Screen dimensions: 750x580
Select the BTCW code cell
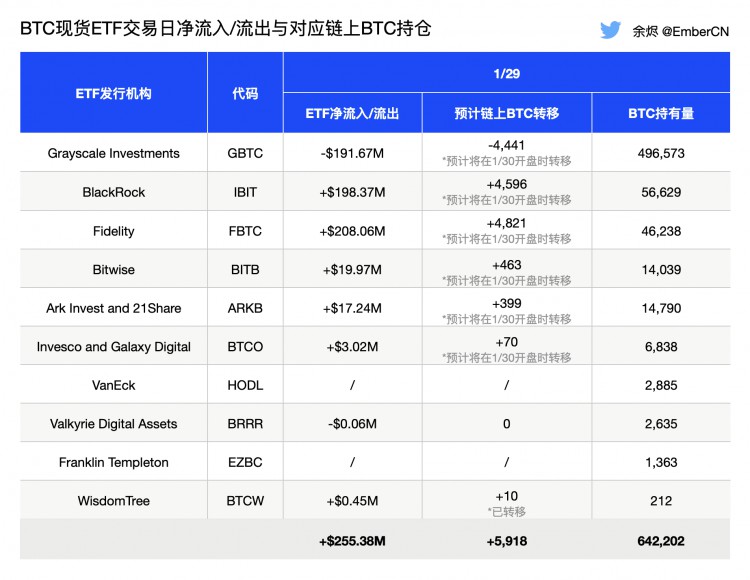click(x=245, y=501)
